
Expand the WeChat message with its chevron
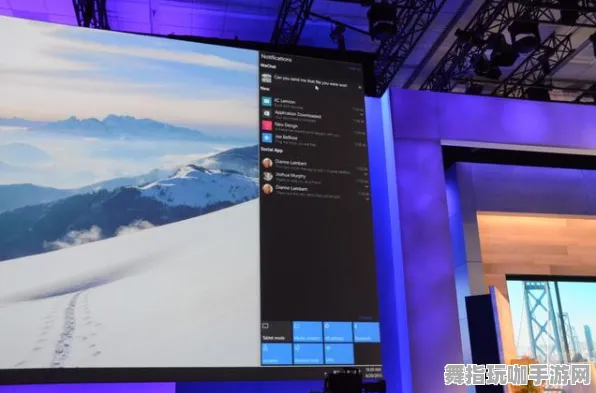tap(360, 87)
